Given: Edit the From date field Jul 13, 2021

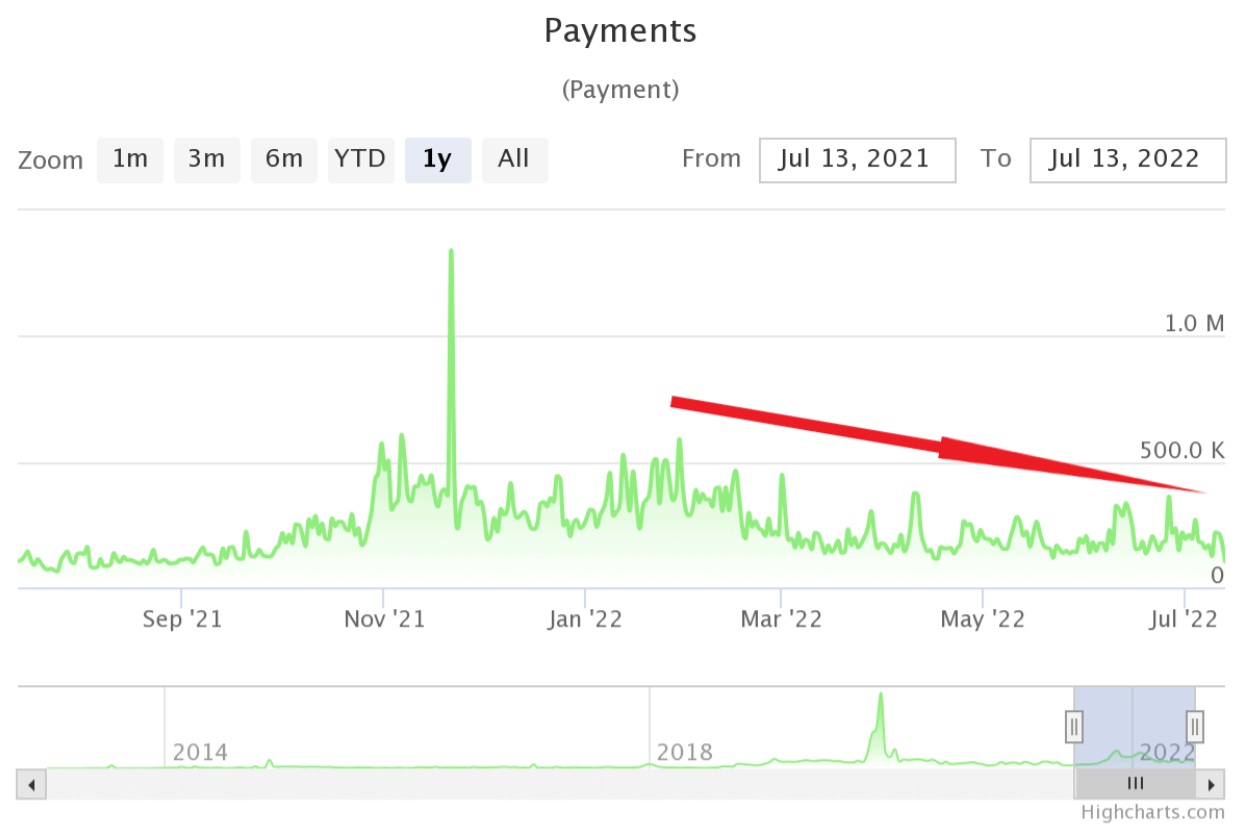Looking at the screenshot, I should coord(858,160).
